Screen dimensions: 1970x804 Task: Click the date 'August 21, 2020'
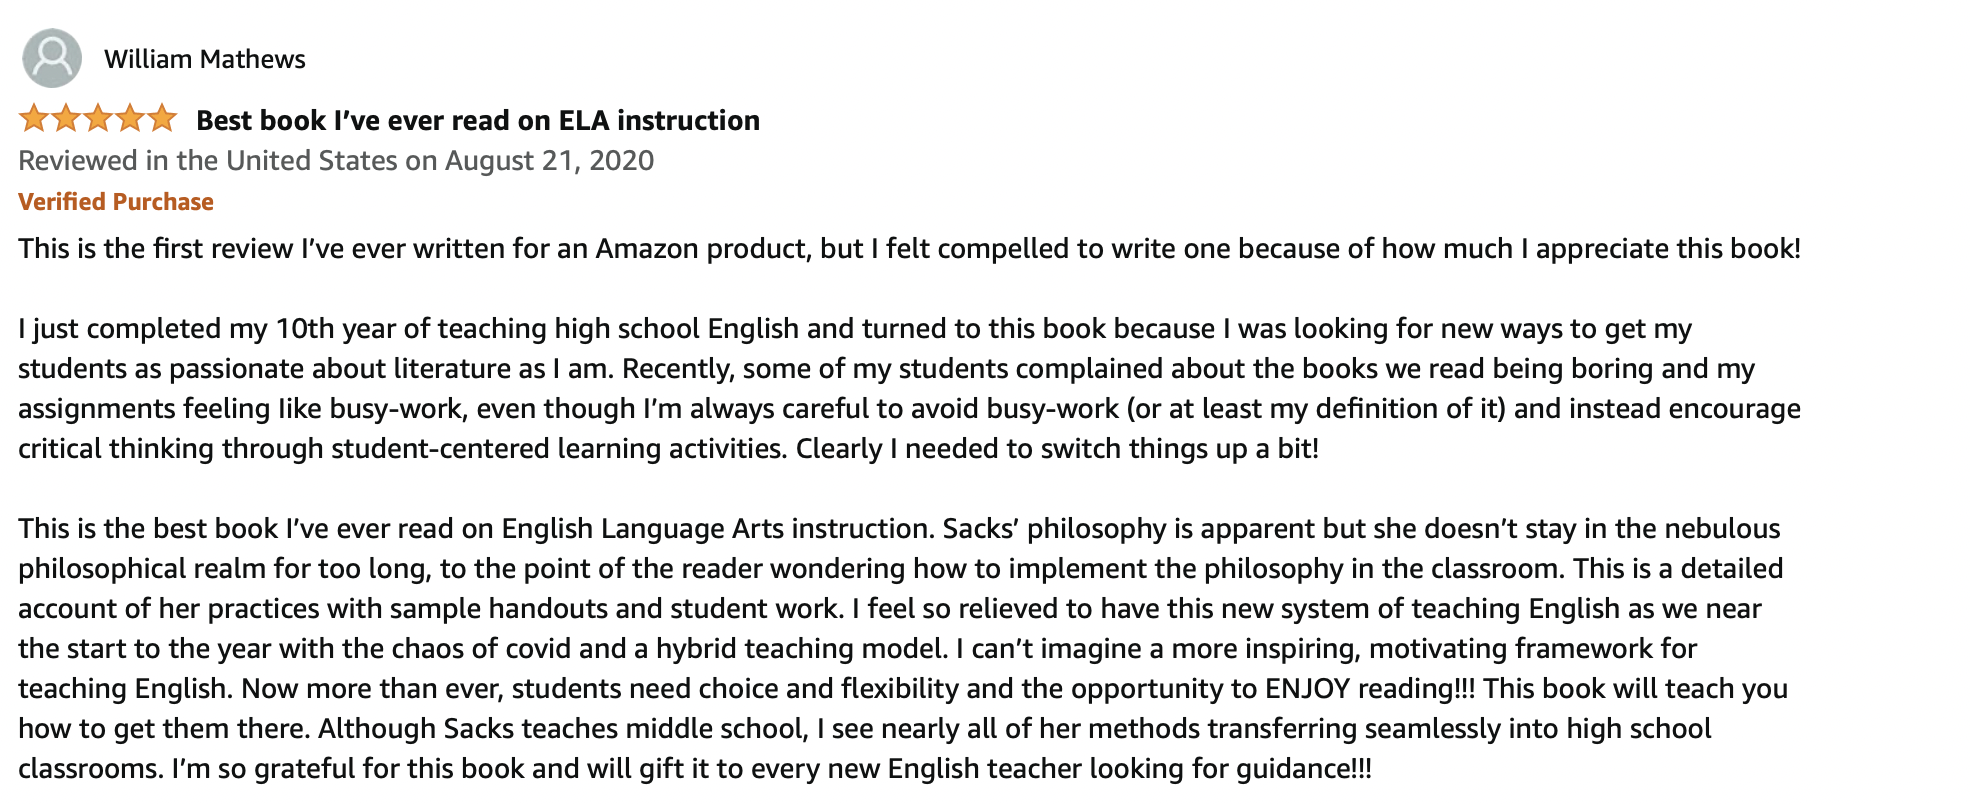coord(549,161)
